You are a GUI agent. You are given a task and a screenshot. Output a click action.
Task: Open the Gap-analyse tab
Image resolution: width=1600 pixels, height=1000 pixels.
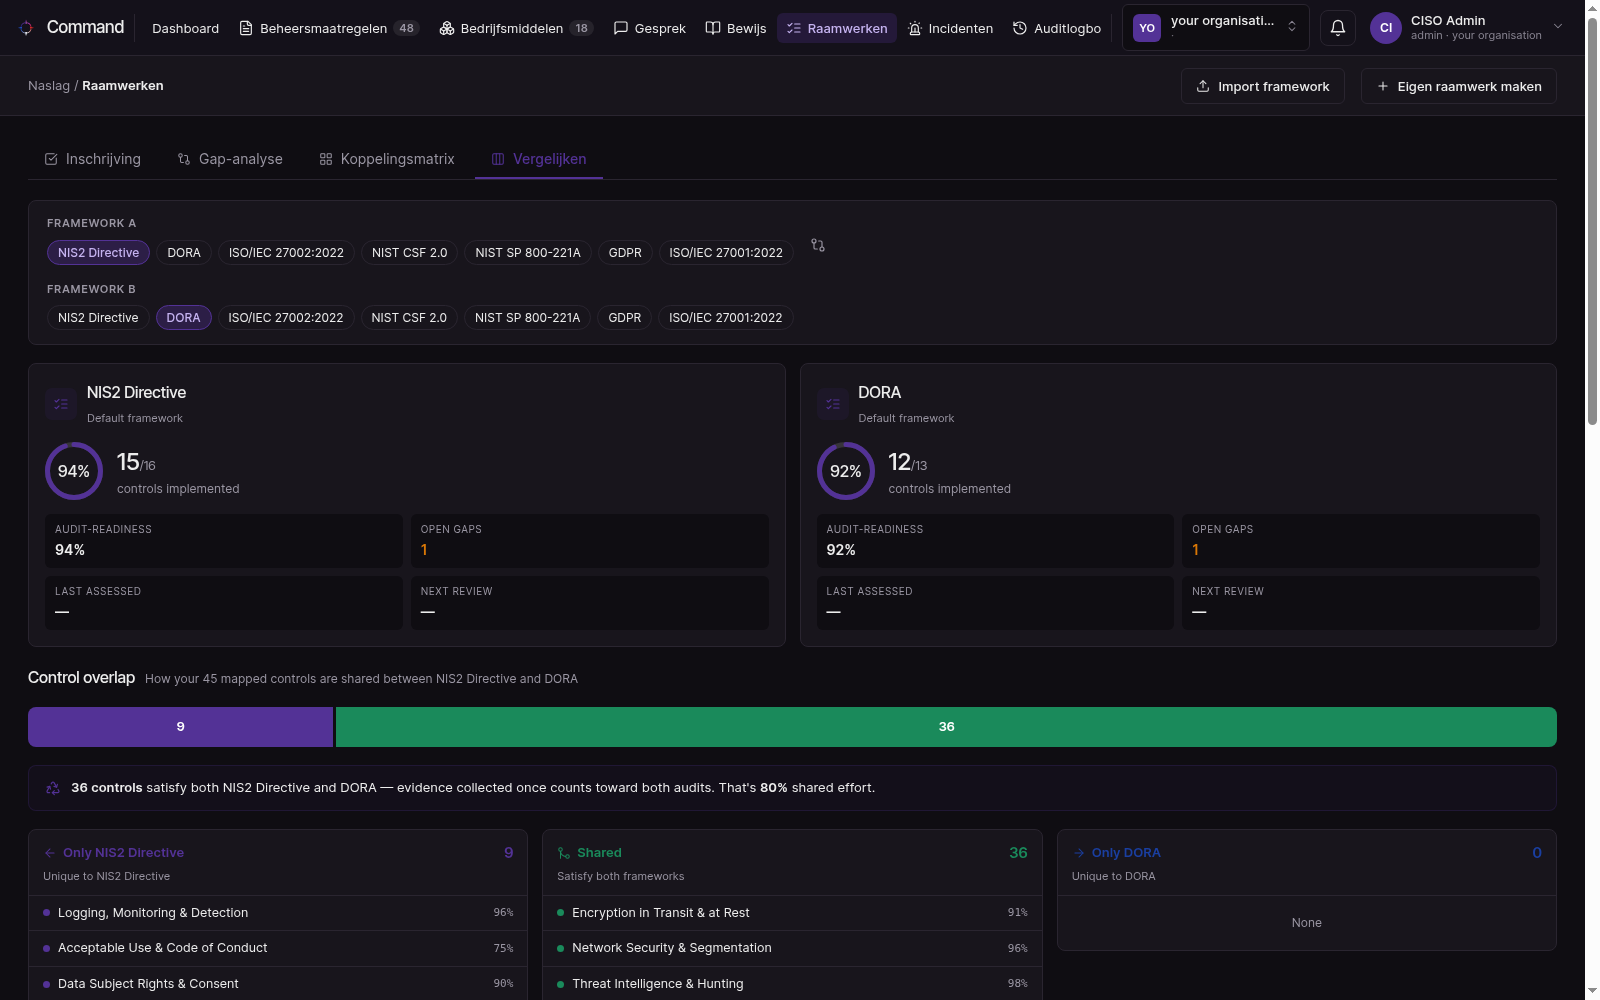(x=230, y=159)
